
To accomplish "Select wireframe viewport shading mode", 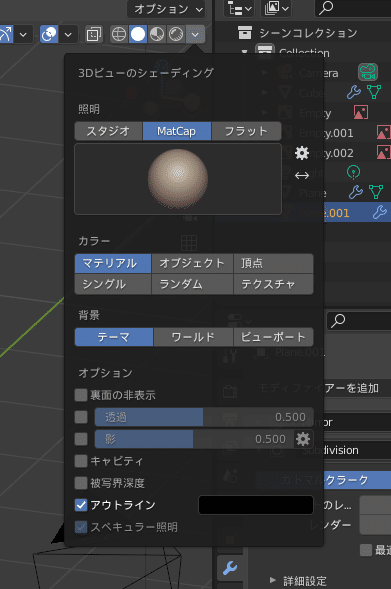I will 119,35.
